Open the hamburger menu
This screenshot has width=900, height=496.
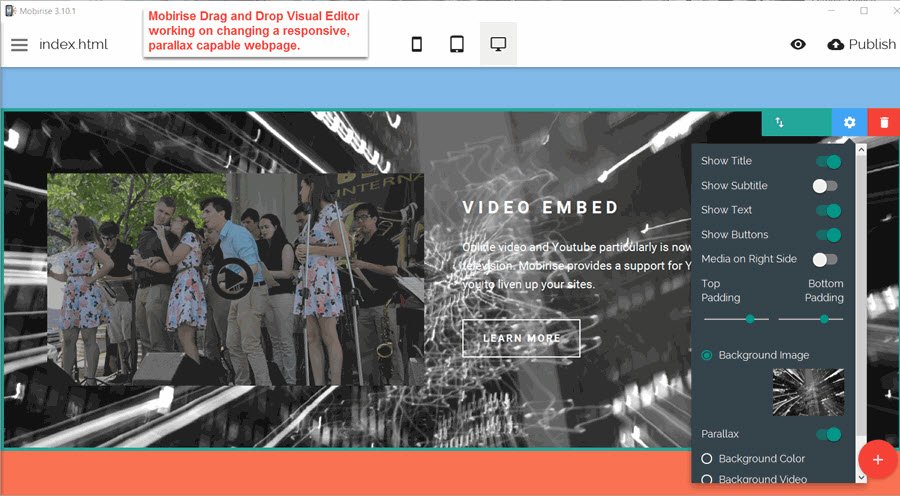(x=19, y=45)
